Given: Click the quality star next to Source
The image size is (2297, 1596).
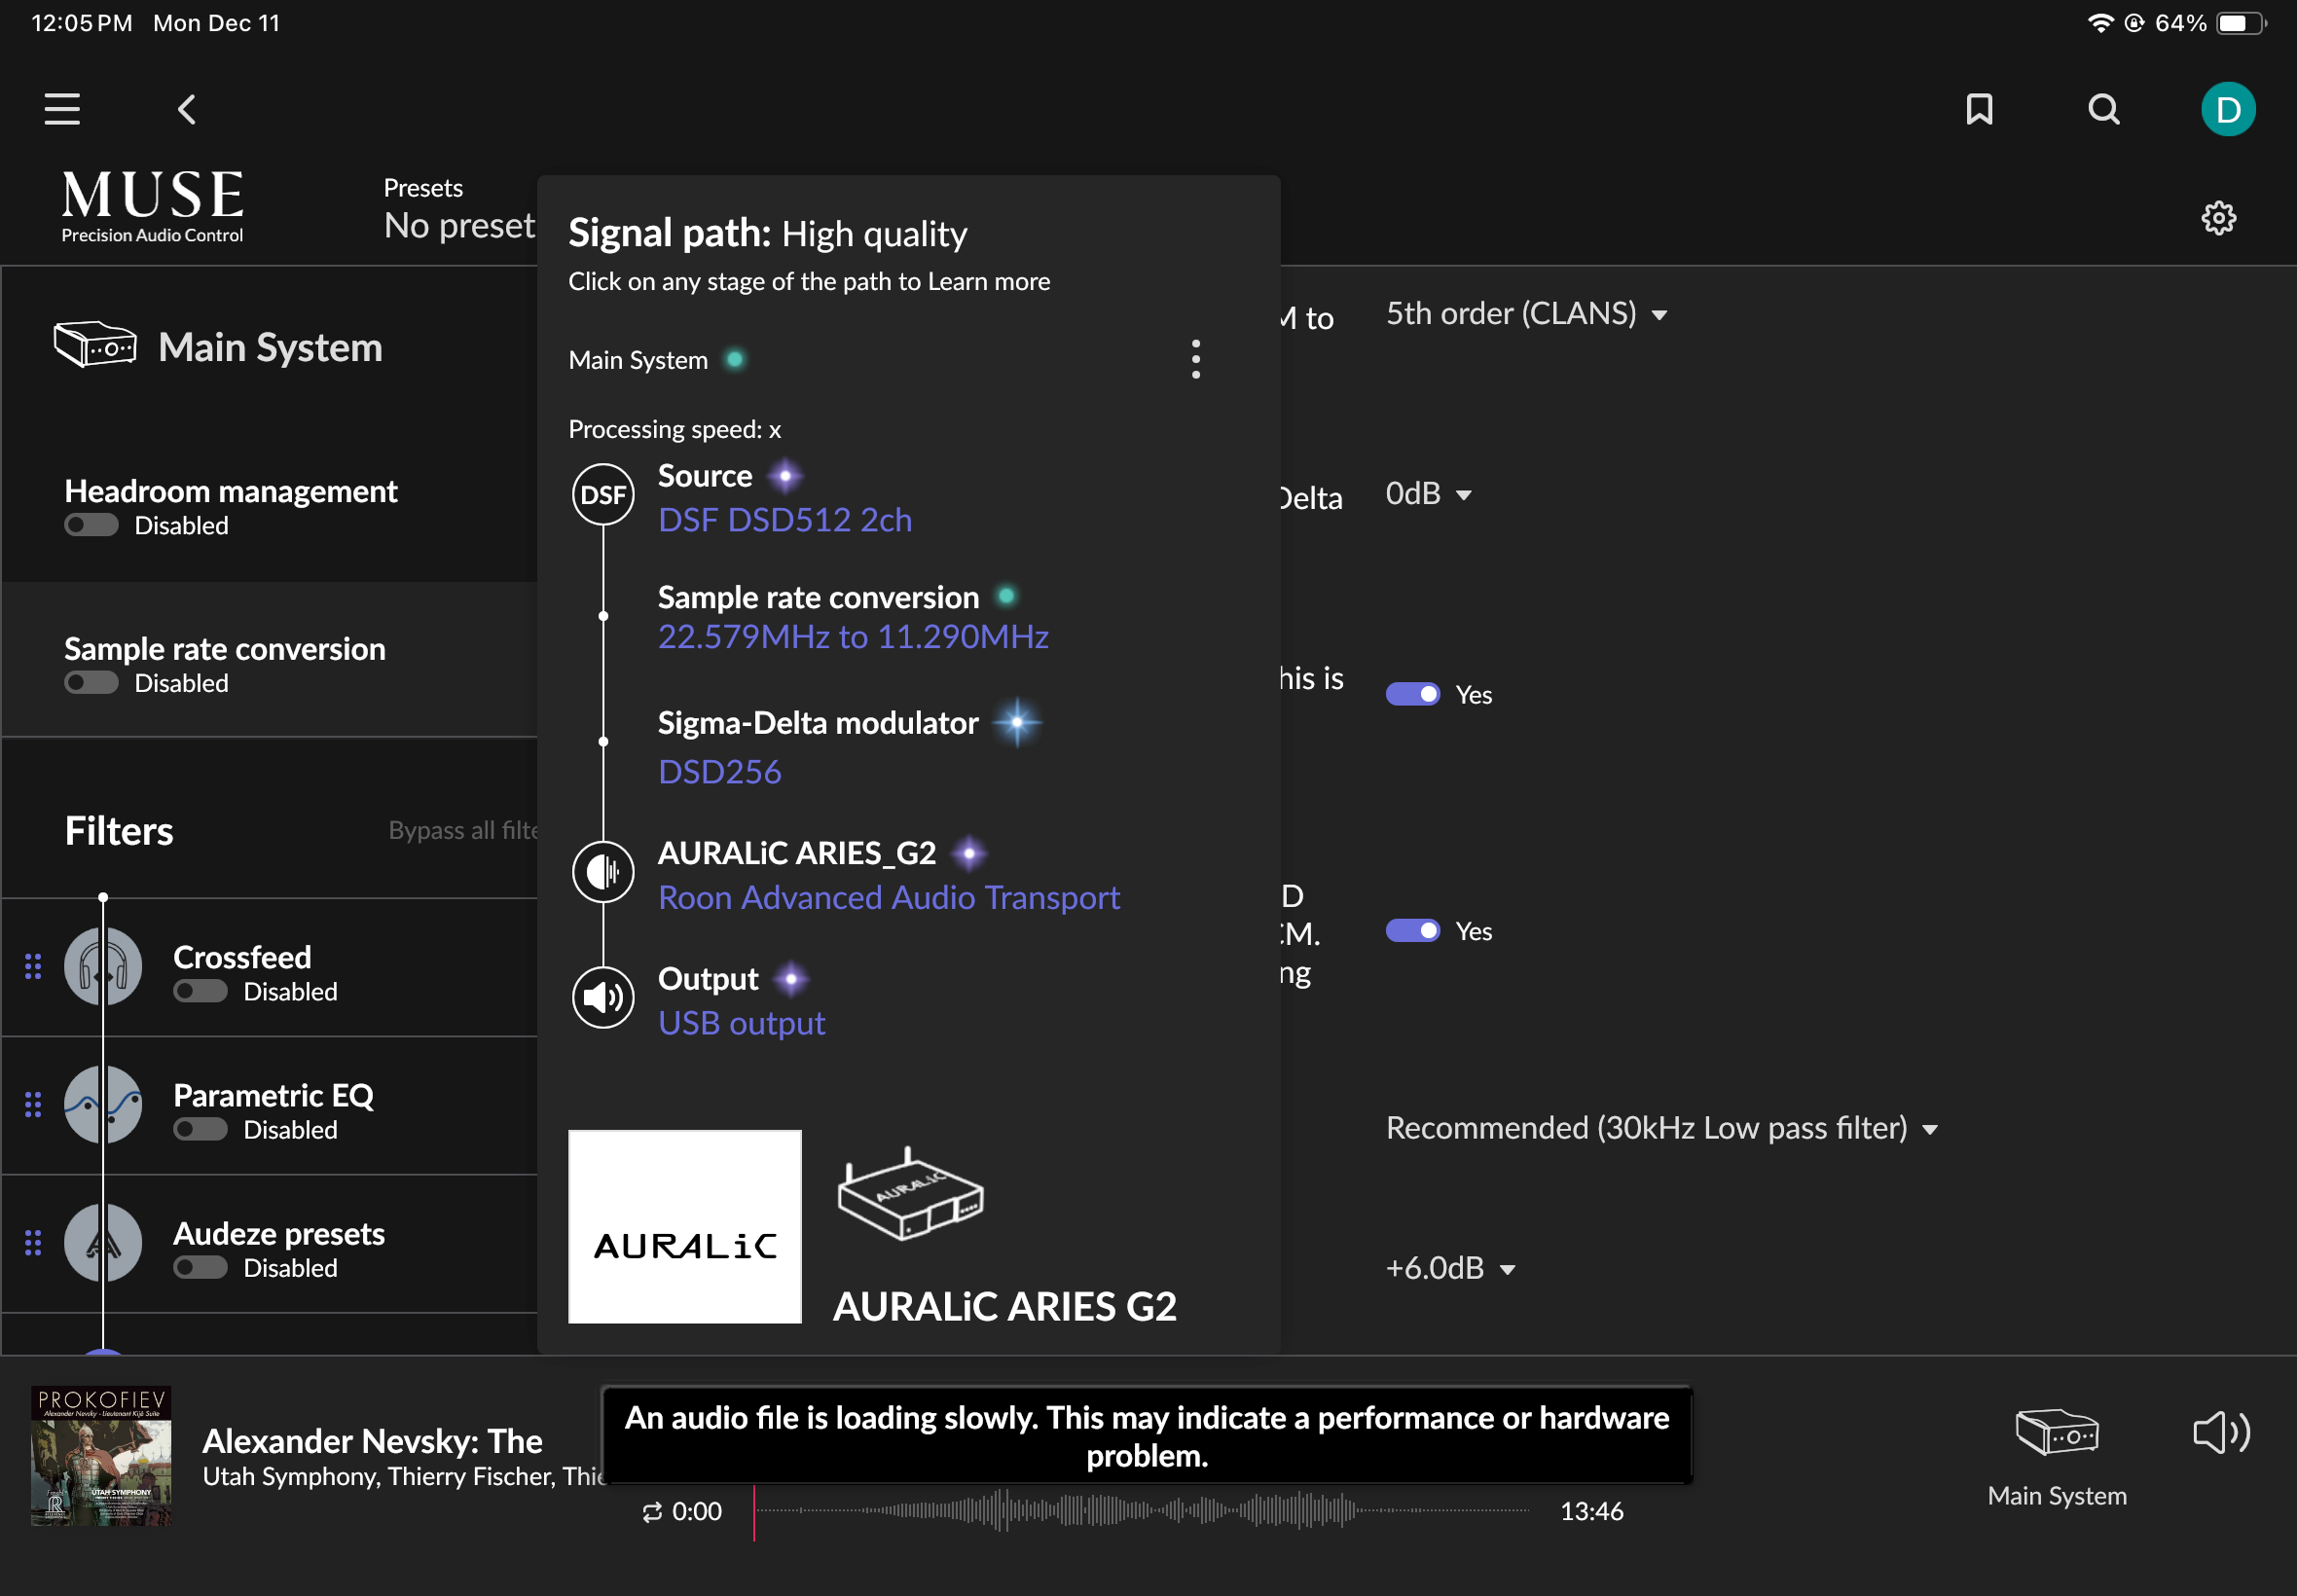Looking at the screenshot, I should [x=785, y=476].
